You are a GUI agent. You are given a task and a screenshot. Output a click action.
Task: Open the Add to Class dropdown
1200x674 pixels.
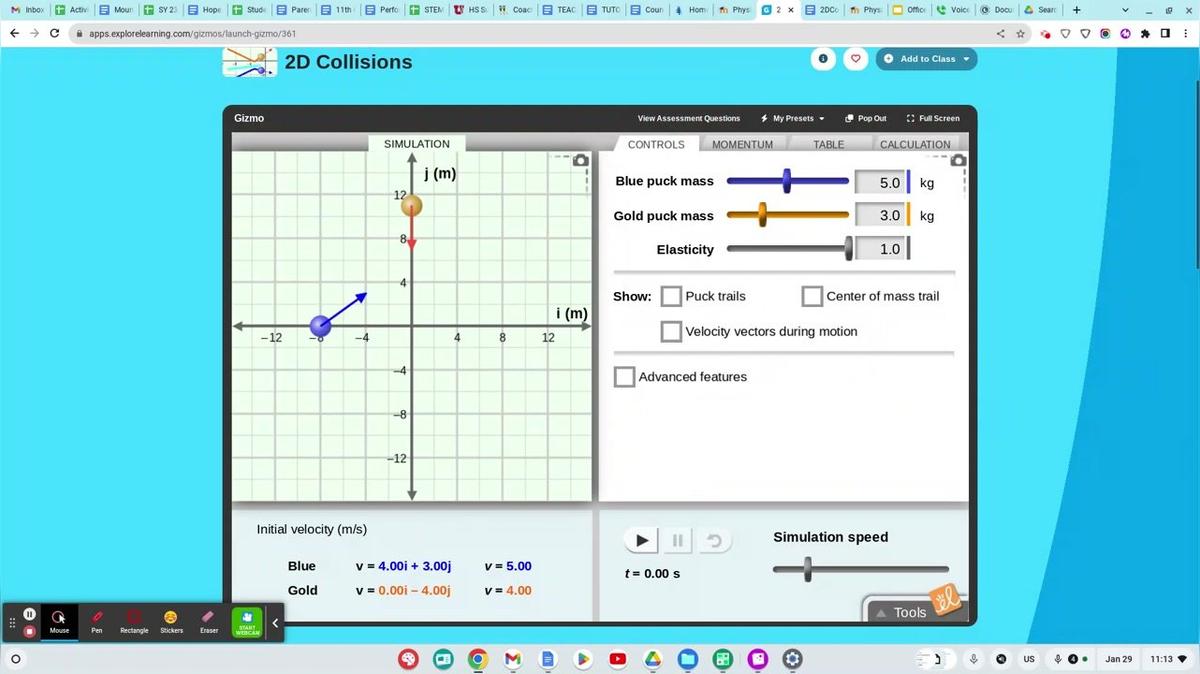pyautogui.click(x=927, y=59)
